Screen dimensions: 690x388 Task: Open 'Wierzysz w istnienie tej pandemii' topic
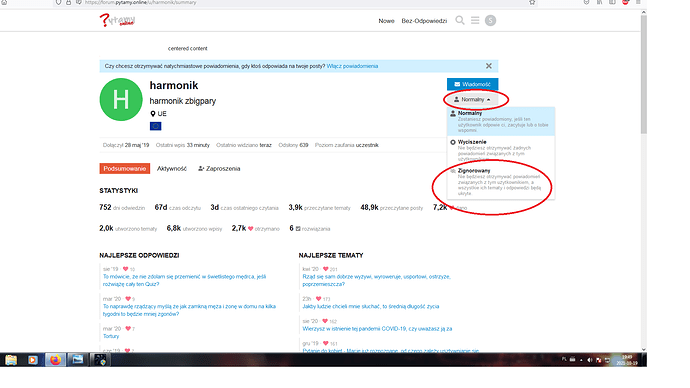tap(377, 329)
